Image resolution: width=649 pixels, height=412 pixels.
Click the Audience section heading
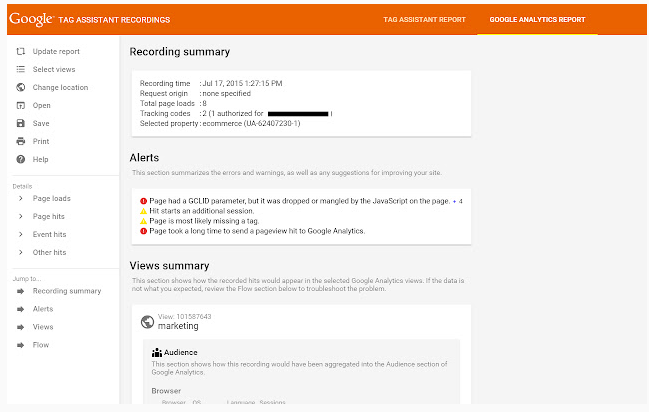180,352
